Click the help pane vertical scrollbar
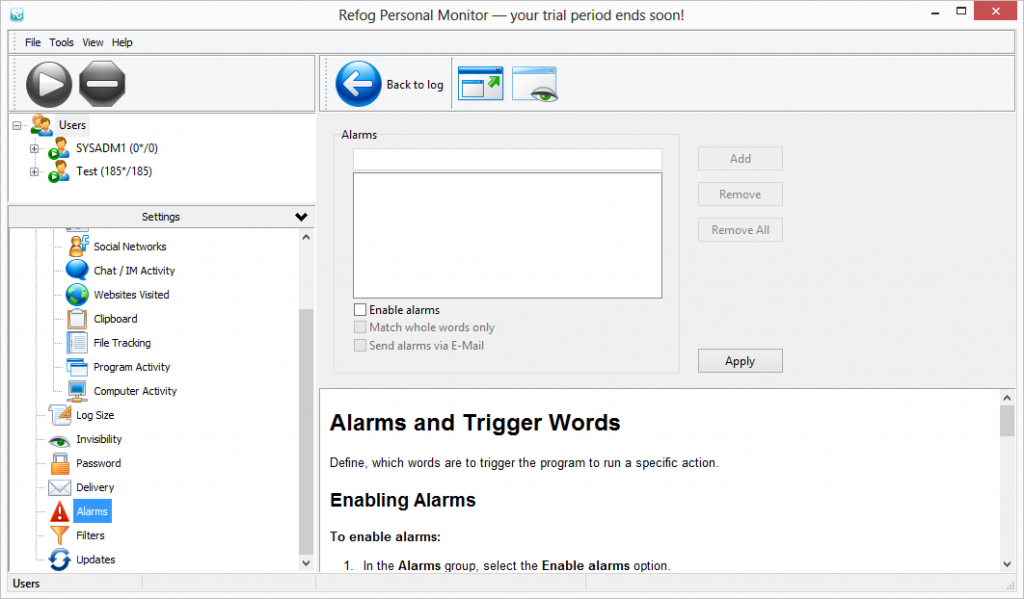 click(1007, 480)
